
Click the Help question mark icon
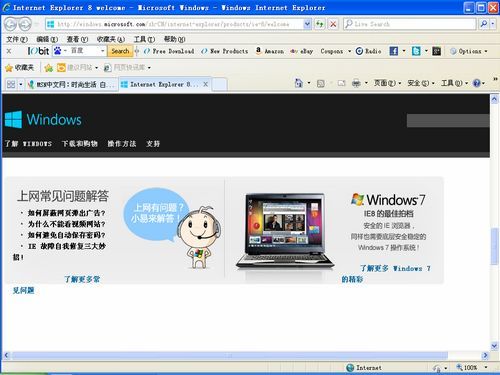point(477,83)
